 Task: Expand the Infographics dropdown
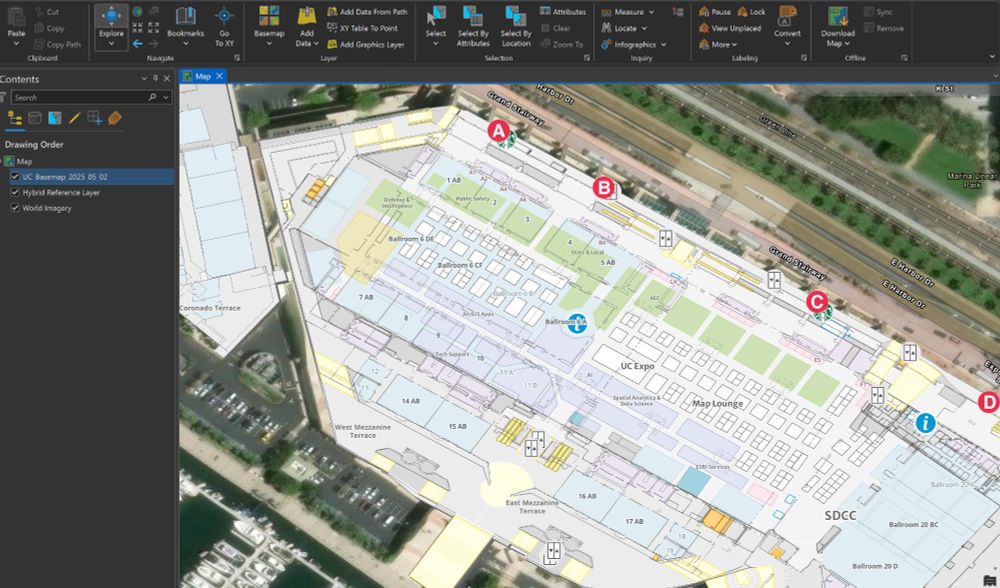(663, 45)
